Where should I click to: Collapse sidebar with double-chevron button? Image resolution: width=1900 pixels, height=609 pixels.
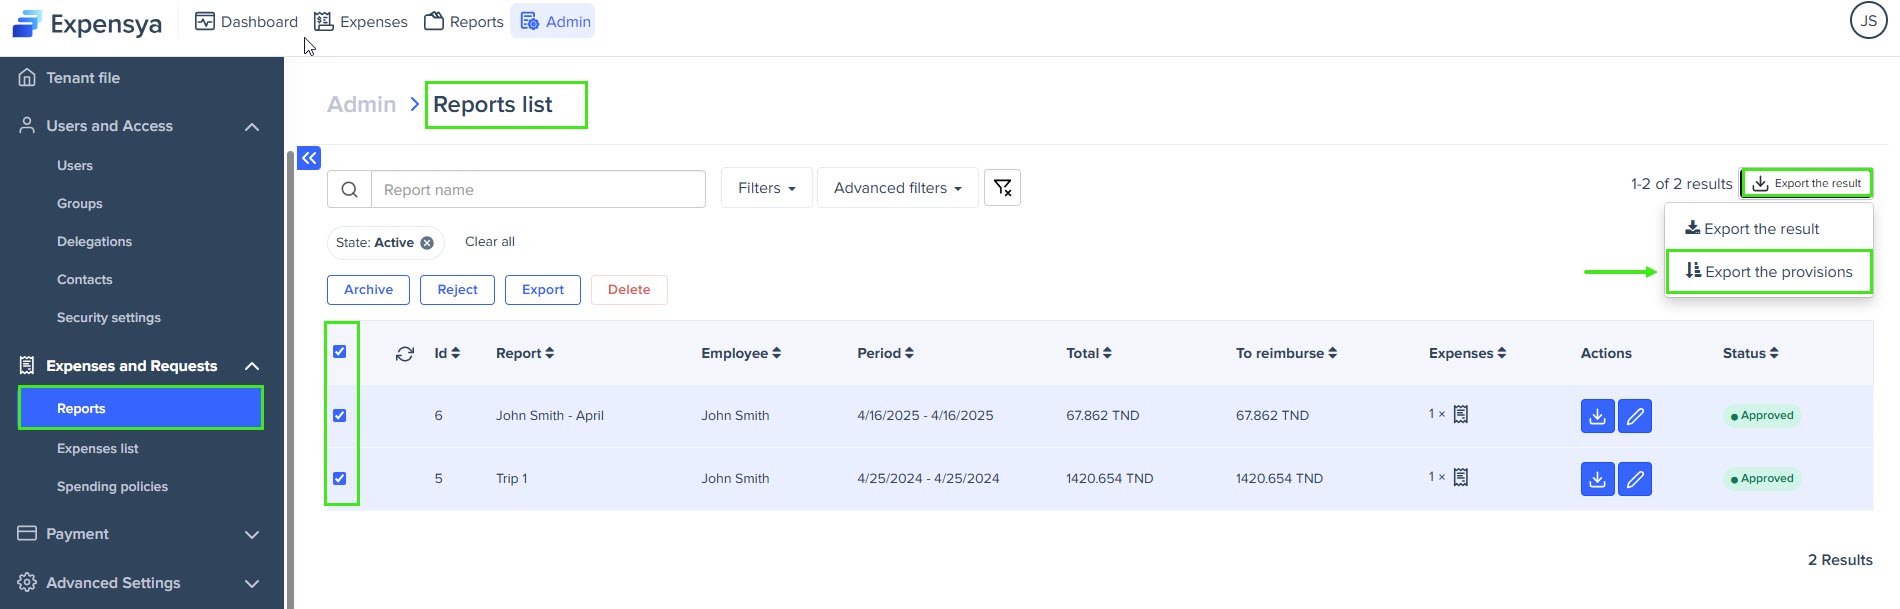pos(309,157)
